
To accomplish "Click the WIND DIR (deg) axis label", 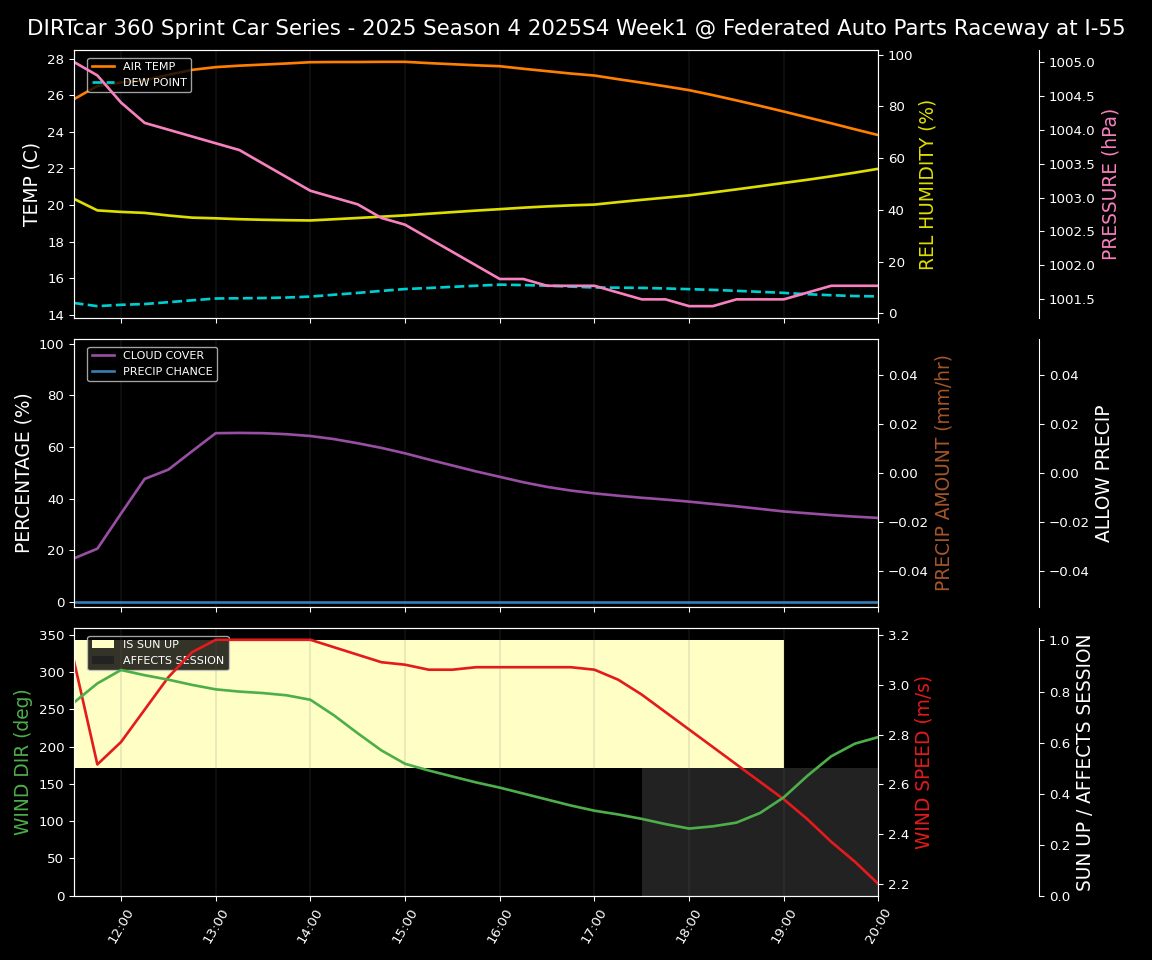I will click(22, 762).
